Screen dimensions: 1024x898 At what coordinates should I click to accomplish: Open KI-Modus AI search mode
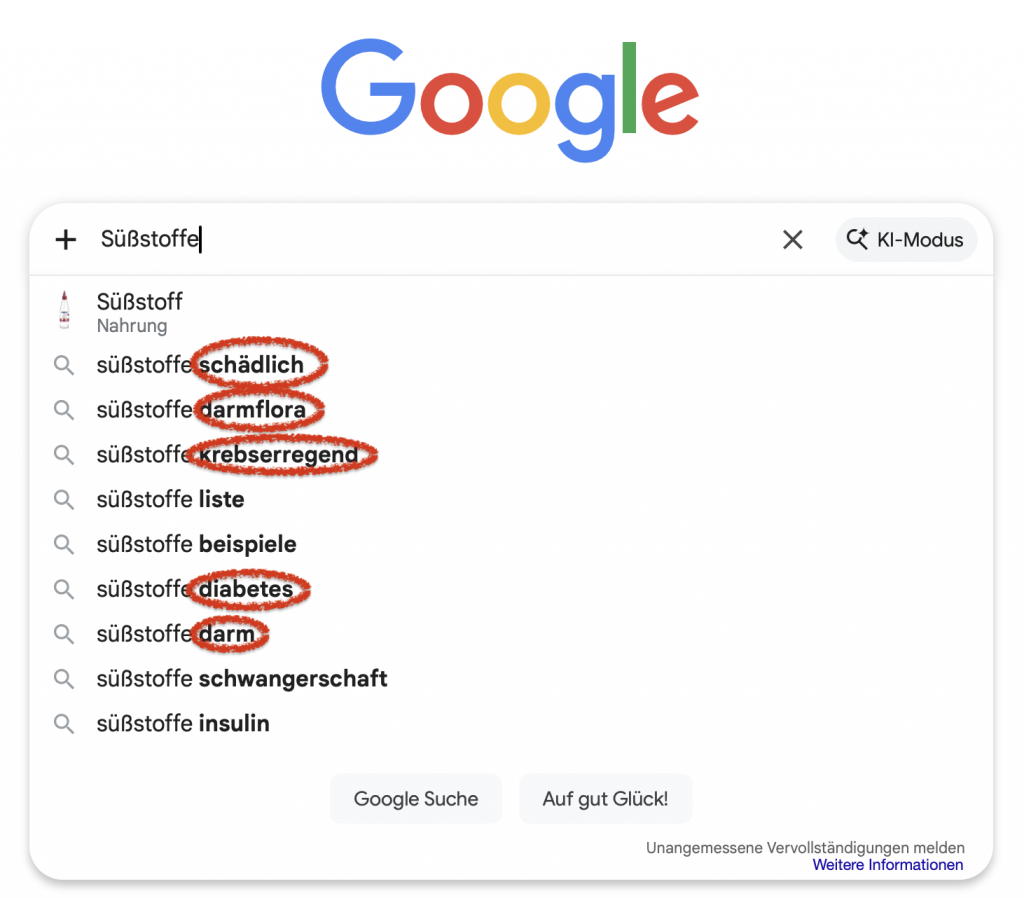click(906, 240)
